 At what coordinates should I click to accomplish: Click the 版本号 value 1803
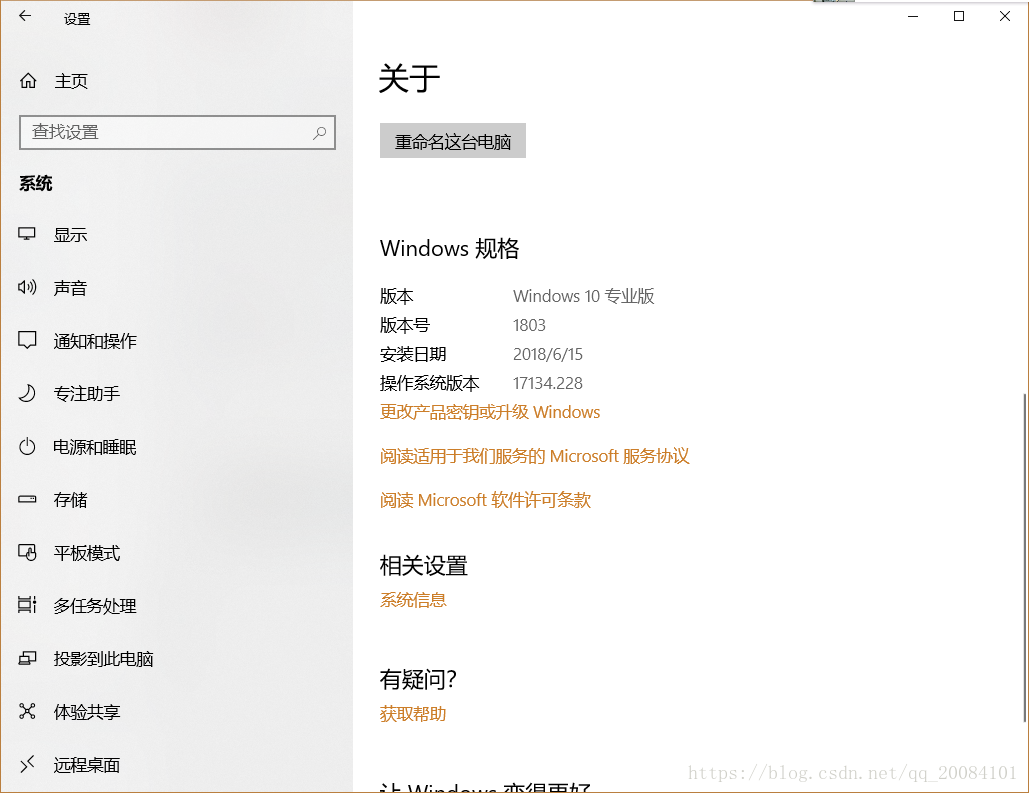tap(529, 325)
